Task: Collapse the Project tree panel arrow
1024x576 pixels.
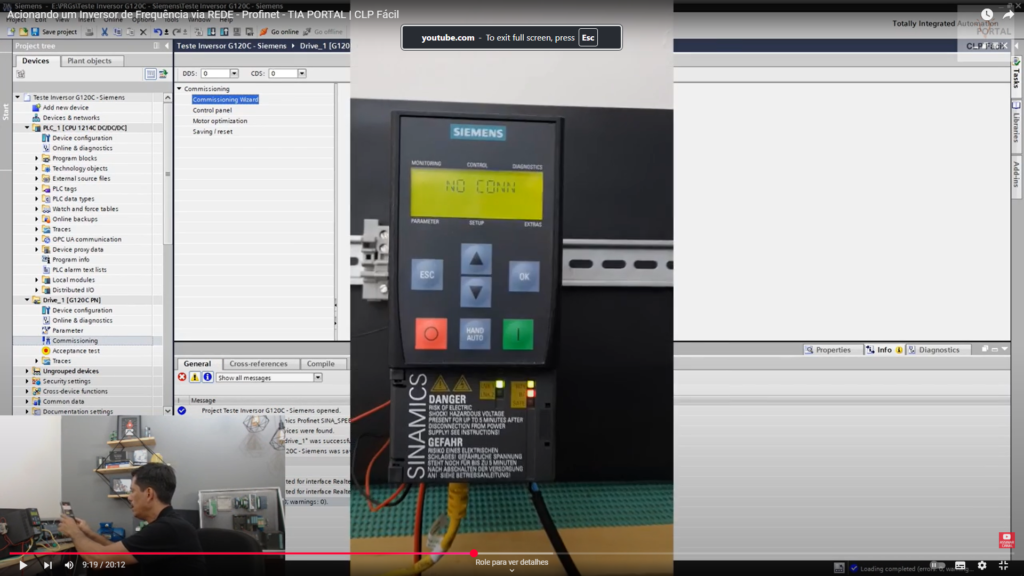Action: point(167,46)
